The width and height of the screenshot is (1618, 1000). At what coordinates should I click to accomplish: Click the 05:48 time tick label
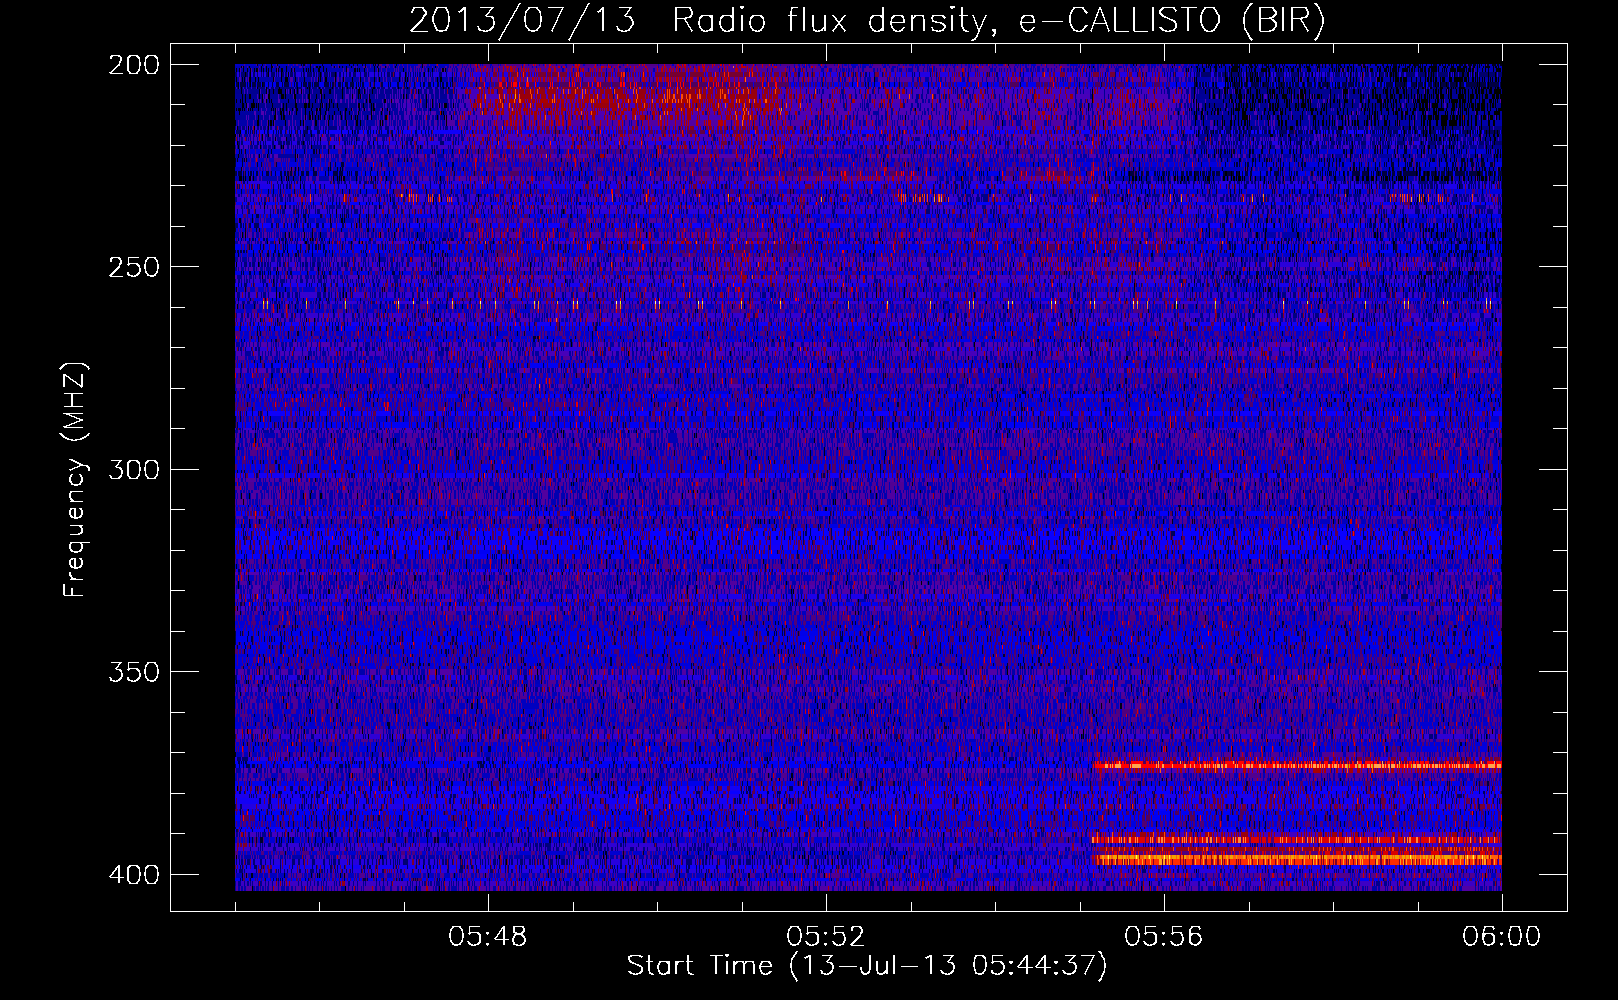tap(488, 937)
